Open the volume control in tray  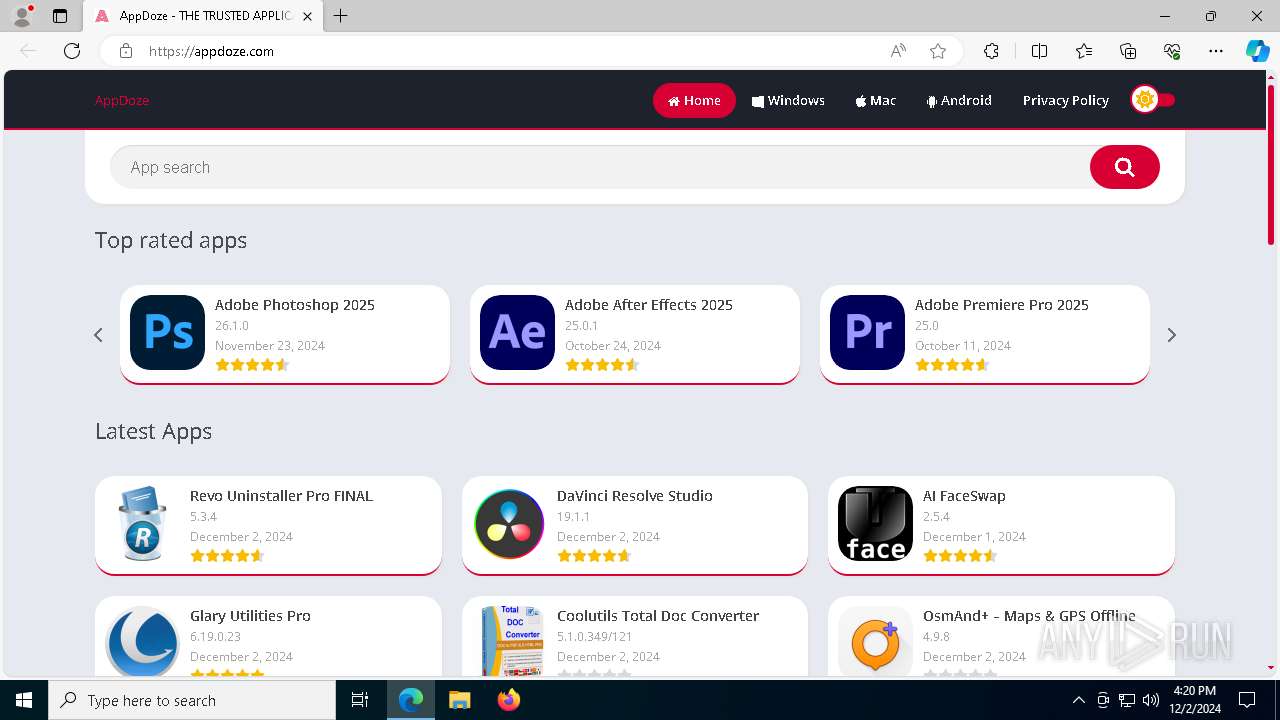coord(1151,700)
